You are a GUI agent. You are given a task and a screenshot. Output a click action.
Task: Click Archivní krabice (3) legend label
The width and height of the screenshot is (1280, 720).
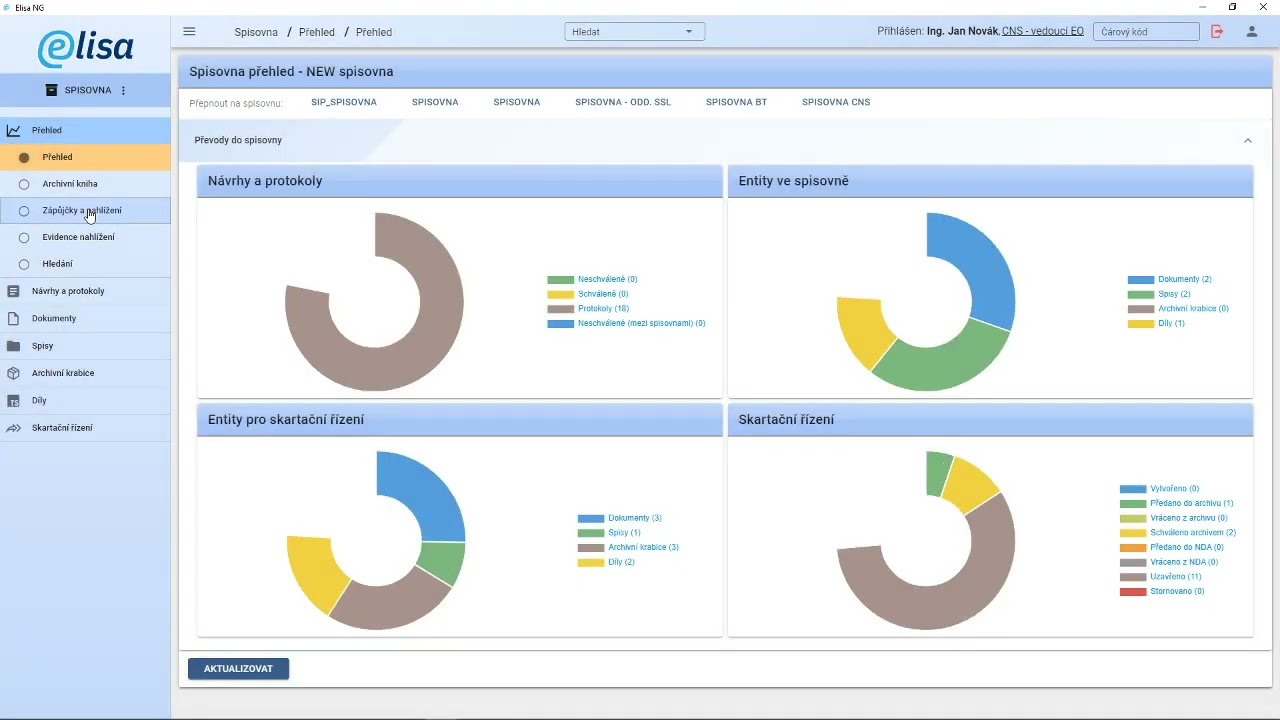point(643,547)
